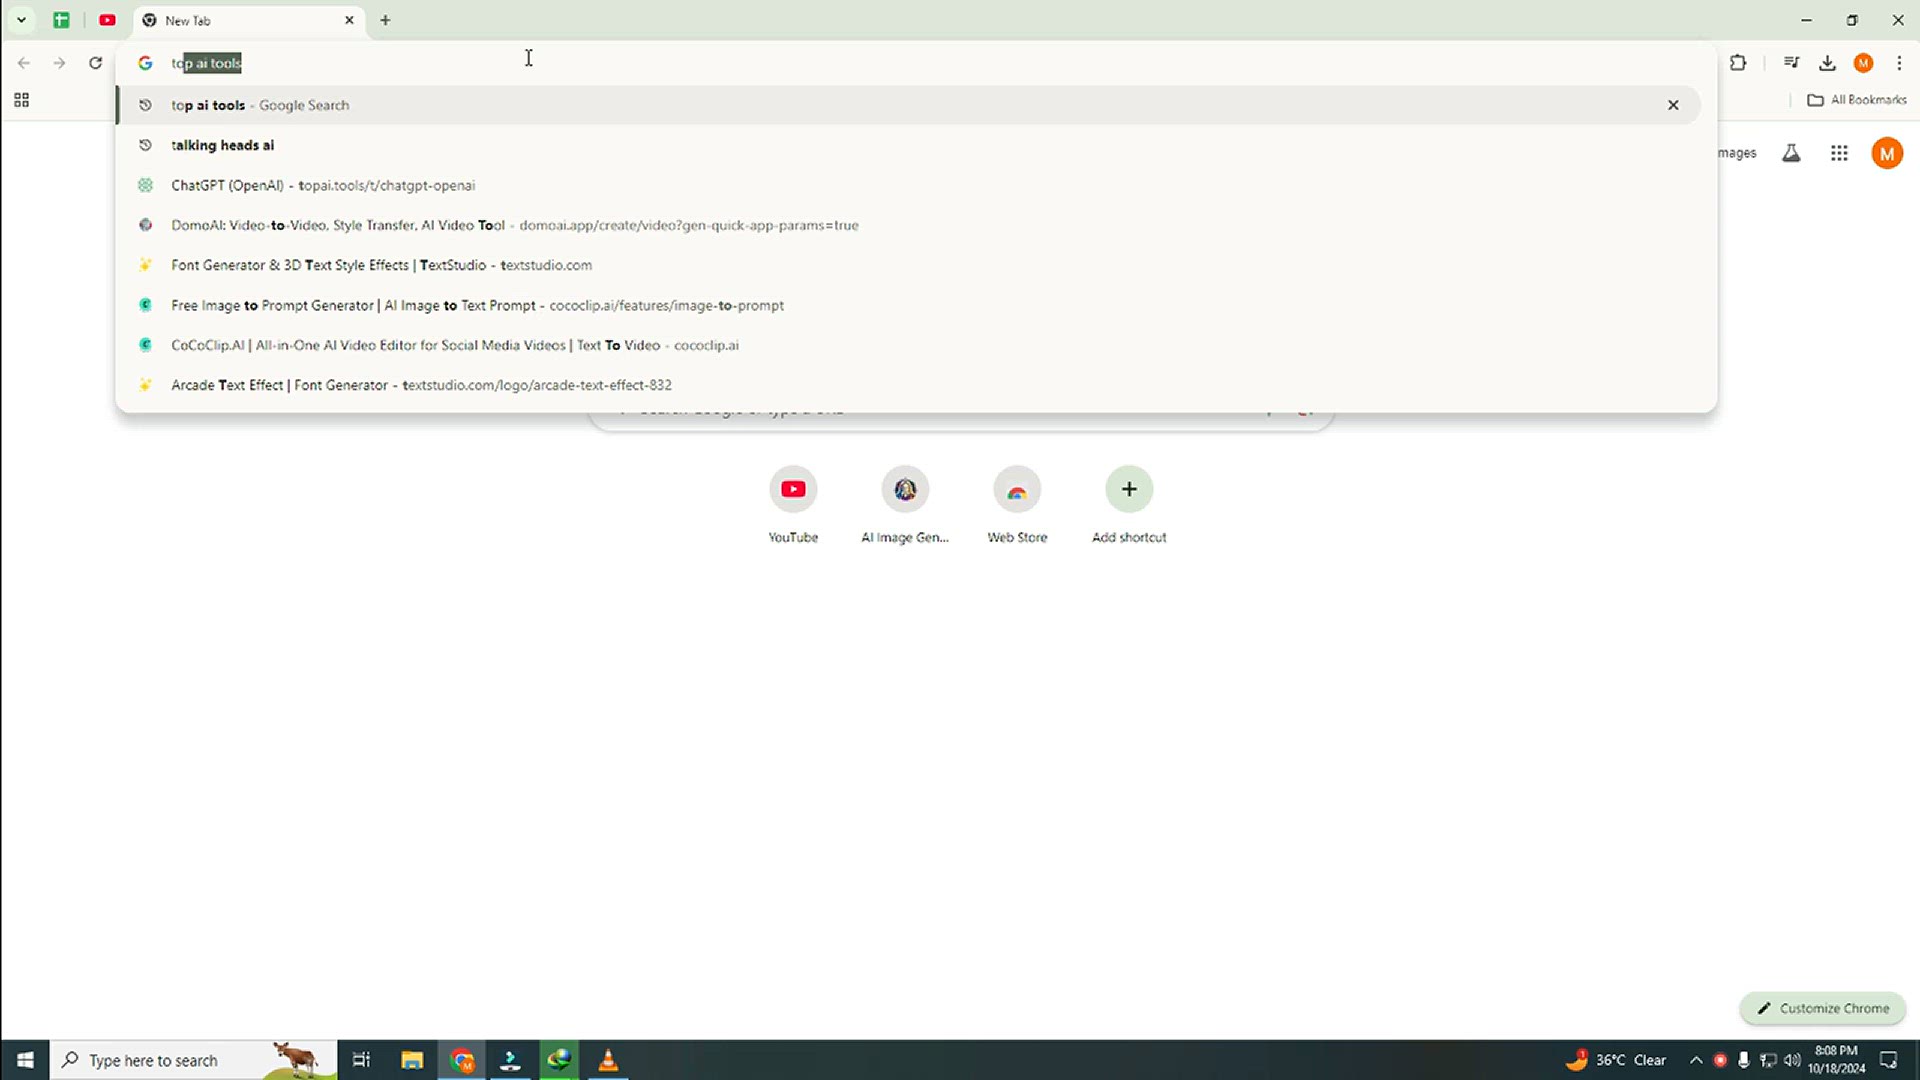Open the tab search dropdown arrow
This screenshot has width=1920, height=1080.
click(x=21, y=20)
